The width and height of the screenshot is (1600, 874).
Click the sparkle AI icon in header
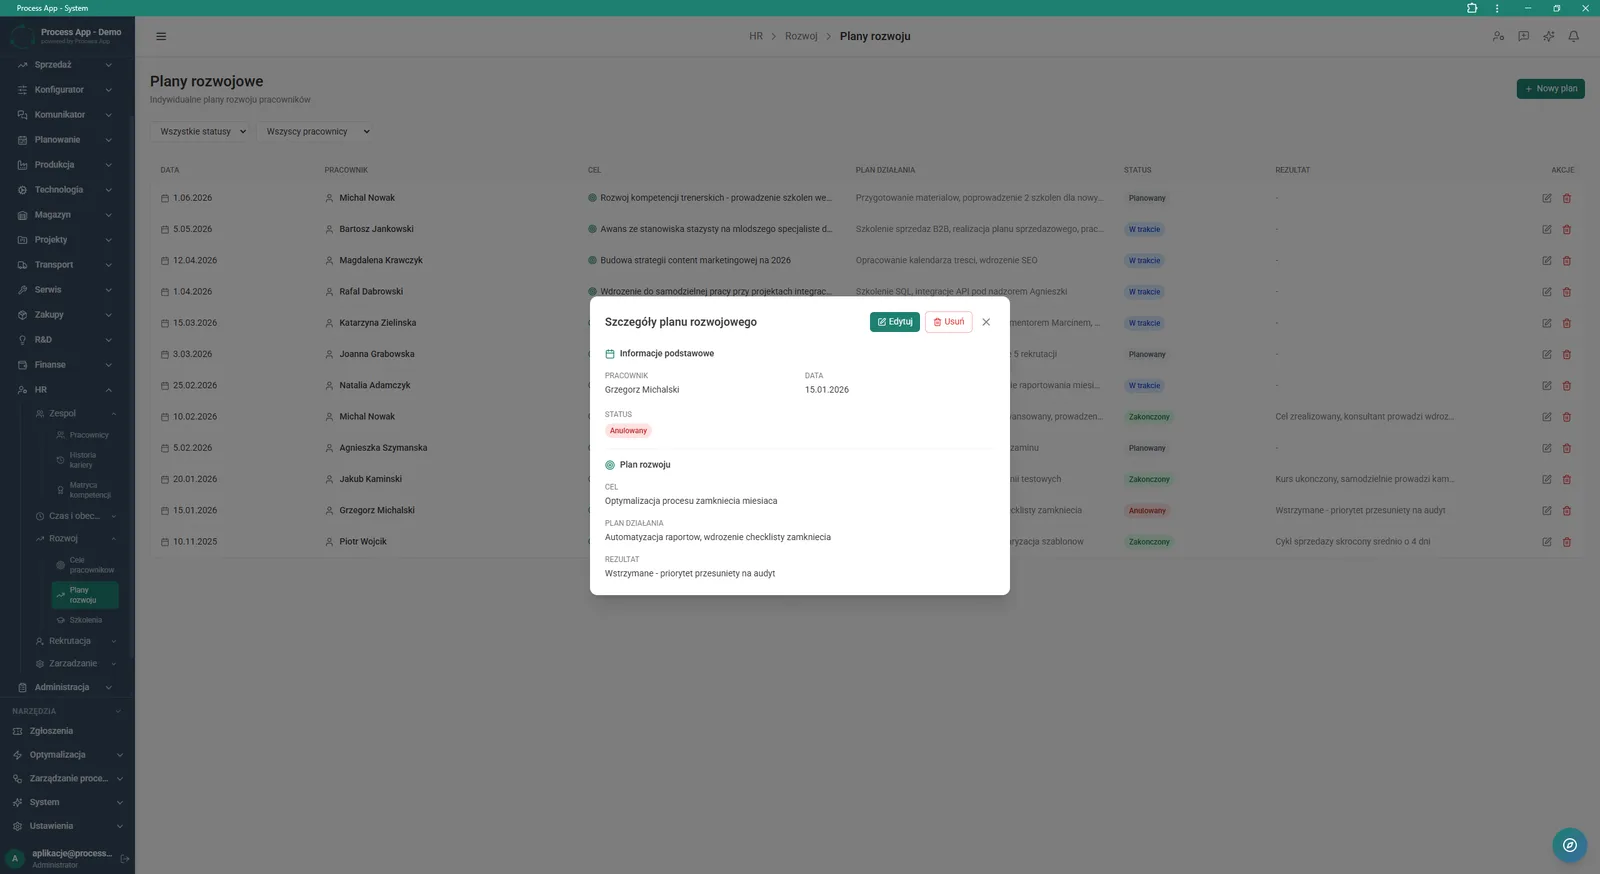pyautogui.click(x=1548, y=36)
